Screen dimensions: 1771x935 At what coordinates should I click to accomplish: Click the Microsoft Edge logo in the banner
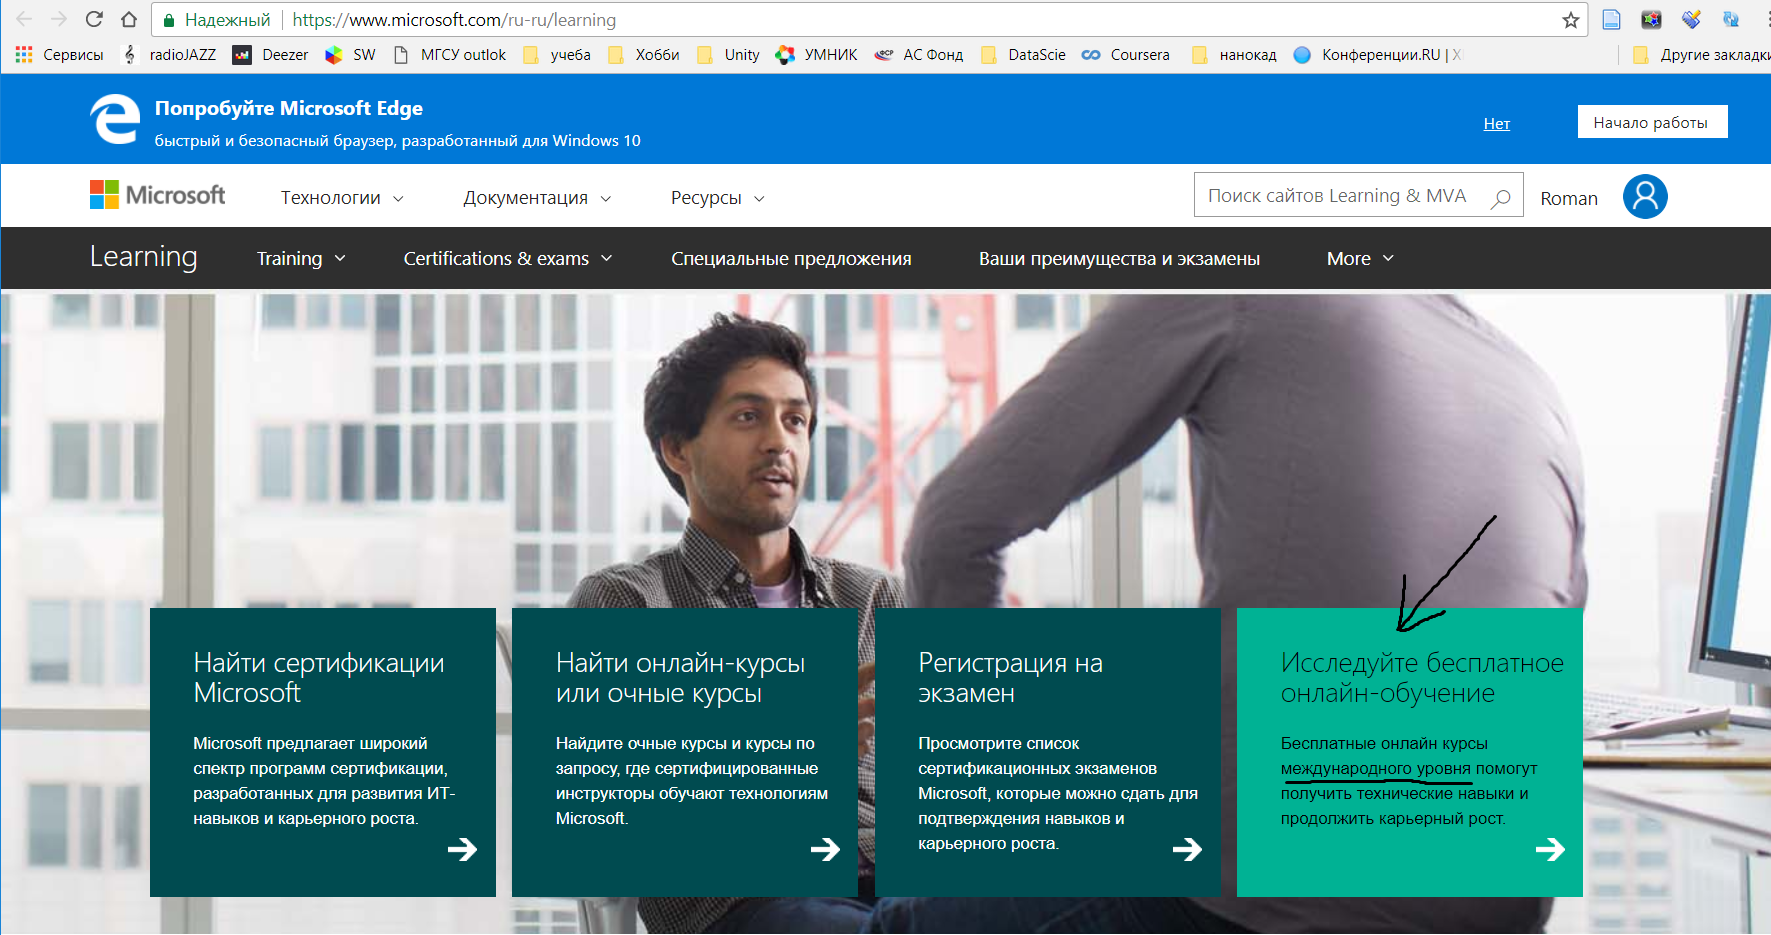(115, 119)
